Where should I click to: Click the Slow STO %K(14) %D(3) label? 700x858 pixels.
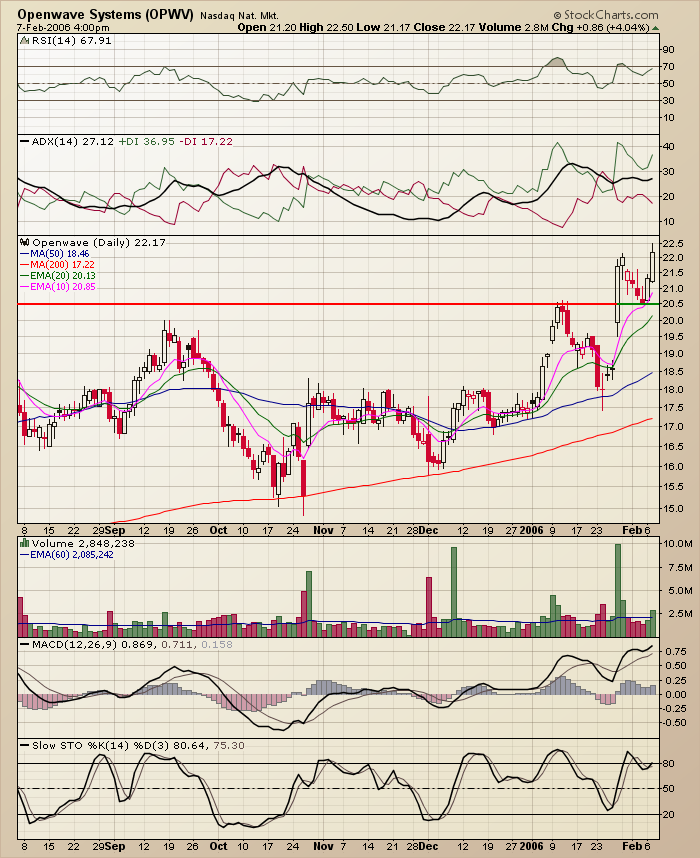(101, 745)
